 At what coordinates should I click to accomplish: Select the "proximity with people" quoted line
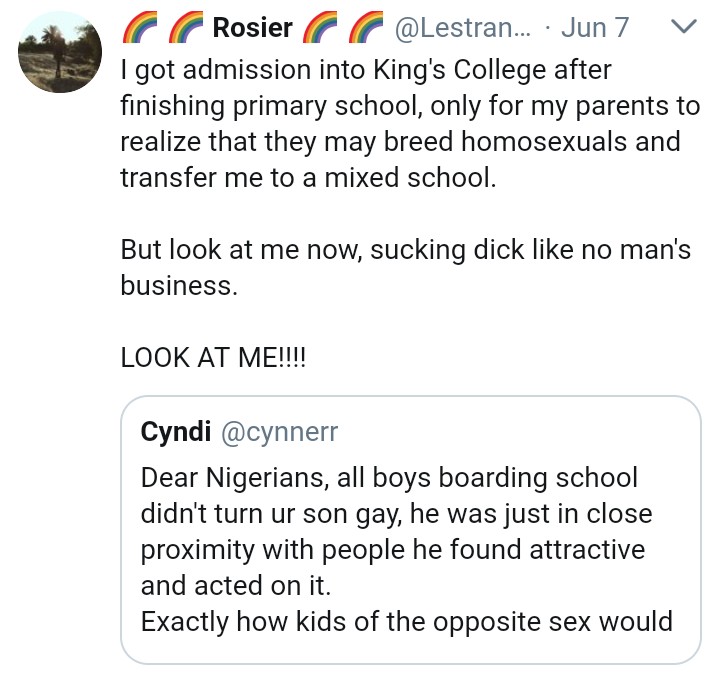coord(393,550)
